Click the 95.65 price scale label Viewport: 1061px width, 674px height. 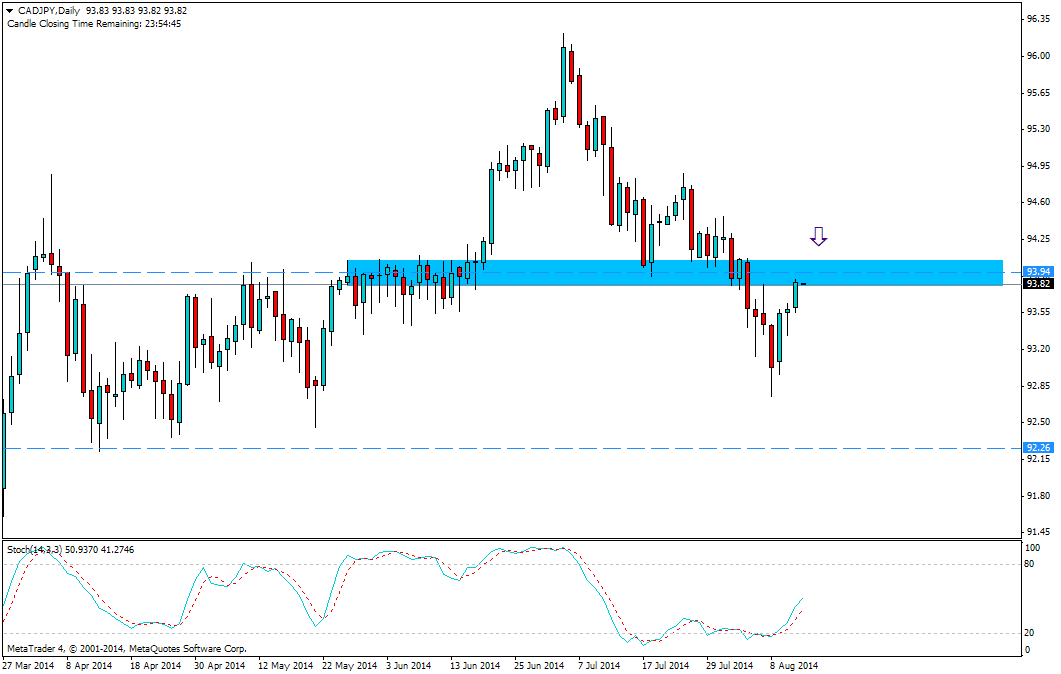tap(1039, 93)
